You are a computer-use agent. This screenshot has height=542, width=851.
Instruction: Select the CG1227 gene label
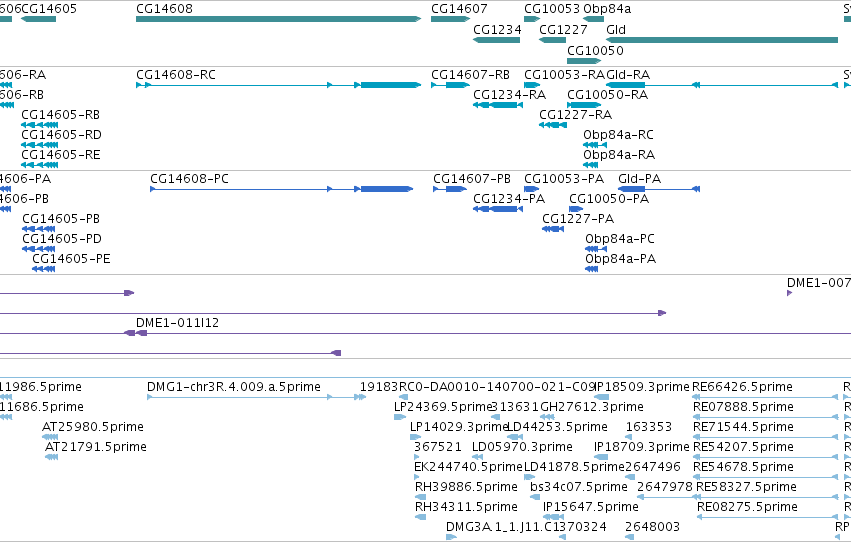pos(563,30)
